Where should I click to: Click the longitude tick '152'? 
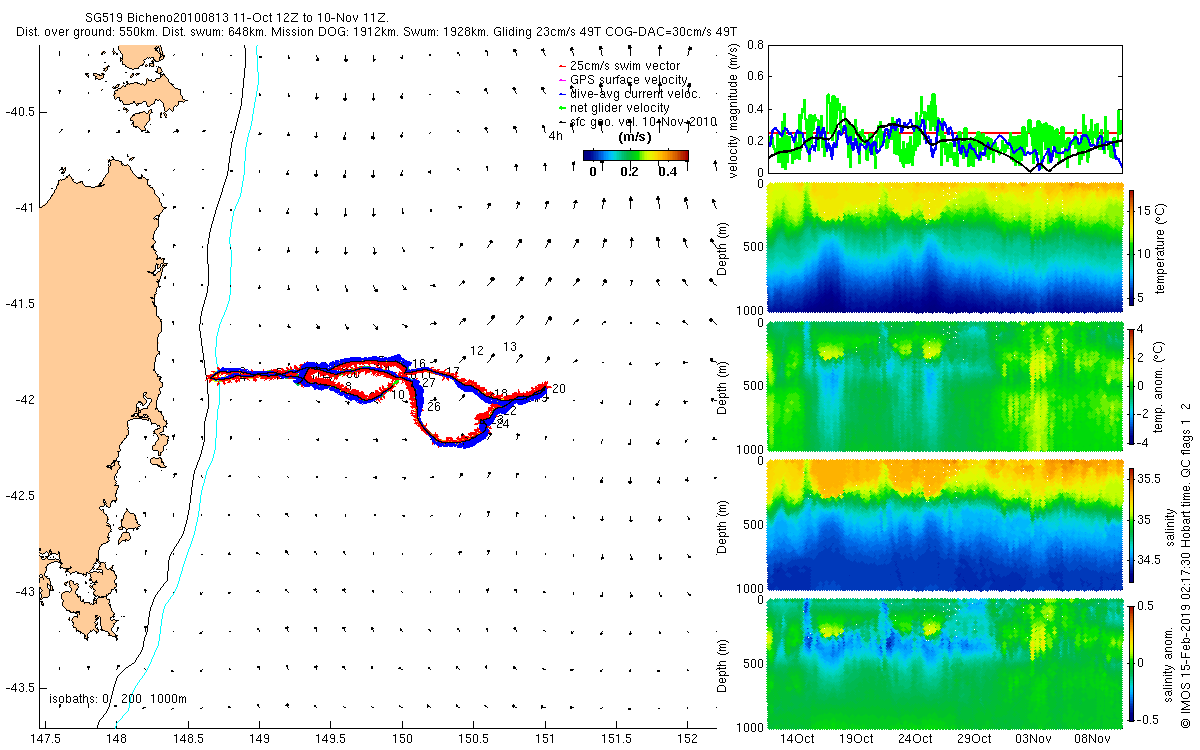tap(688, 739)
